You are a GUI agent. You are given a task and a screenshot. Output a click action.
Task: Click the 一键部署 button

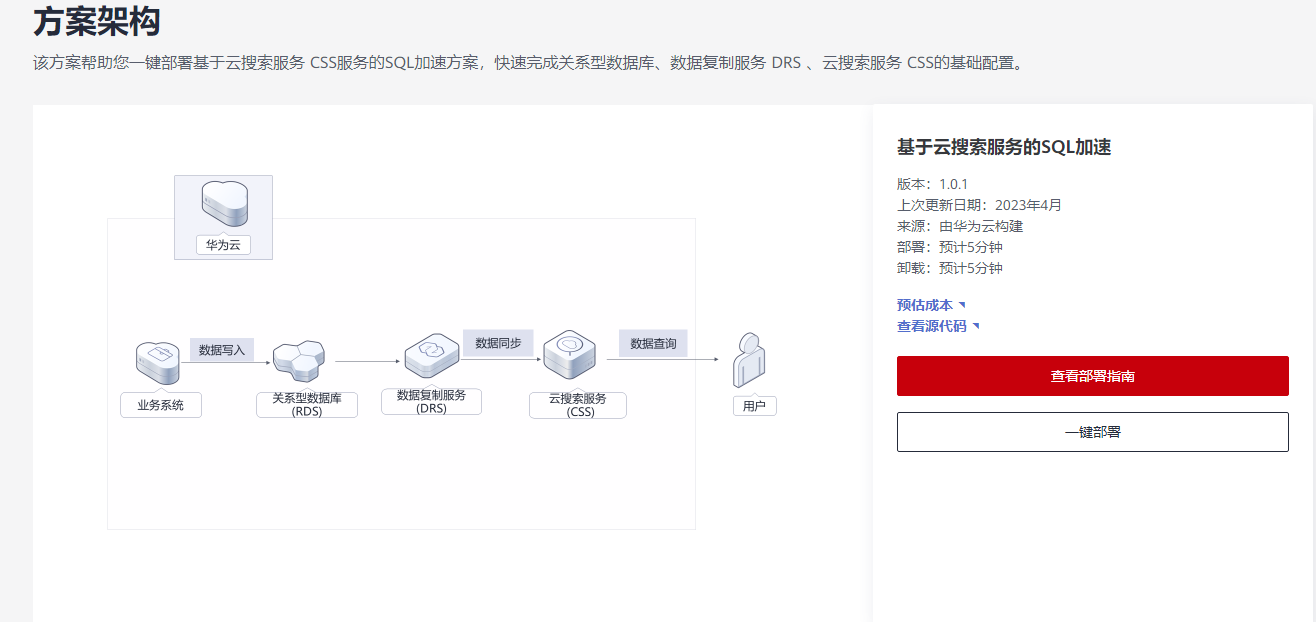1093,432
